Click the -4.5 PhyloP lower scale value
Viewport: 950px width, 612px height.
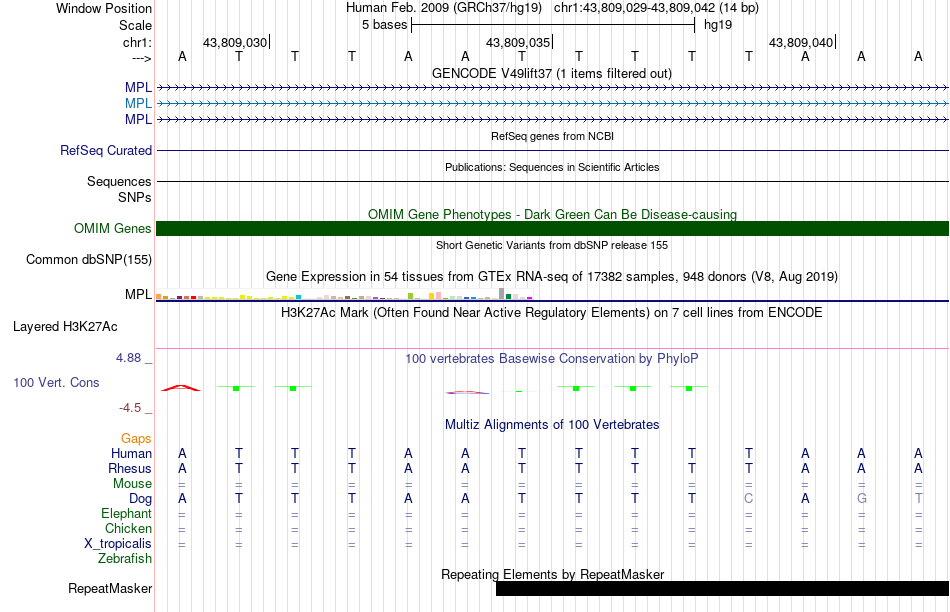130,408
